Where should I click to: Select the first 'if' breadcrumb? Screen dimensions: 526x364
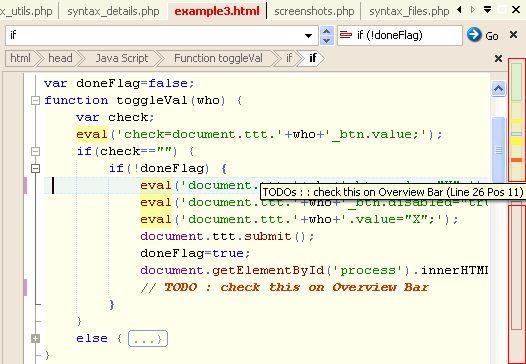[x=289, y=58]
